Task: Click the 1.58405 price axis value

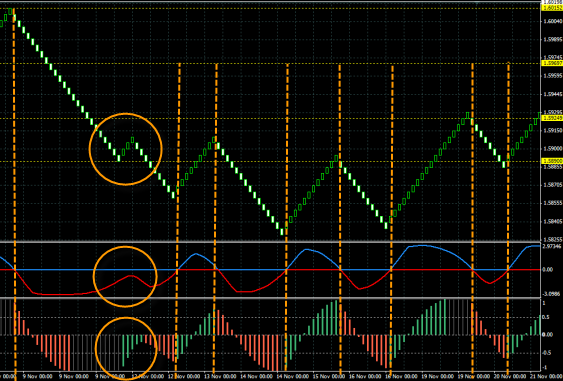Action: coord(553,221)
